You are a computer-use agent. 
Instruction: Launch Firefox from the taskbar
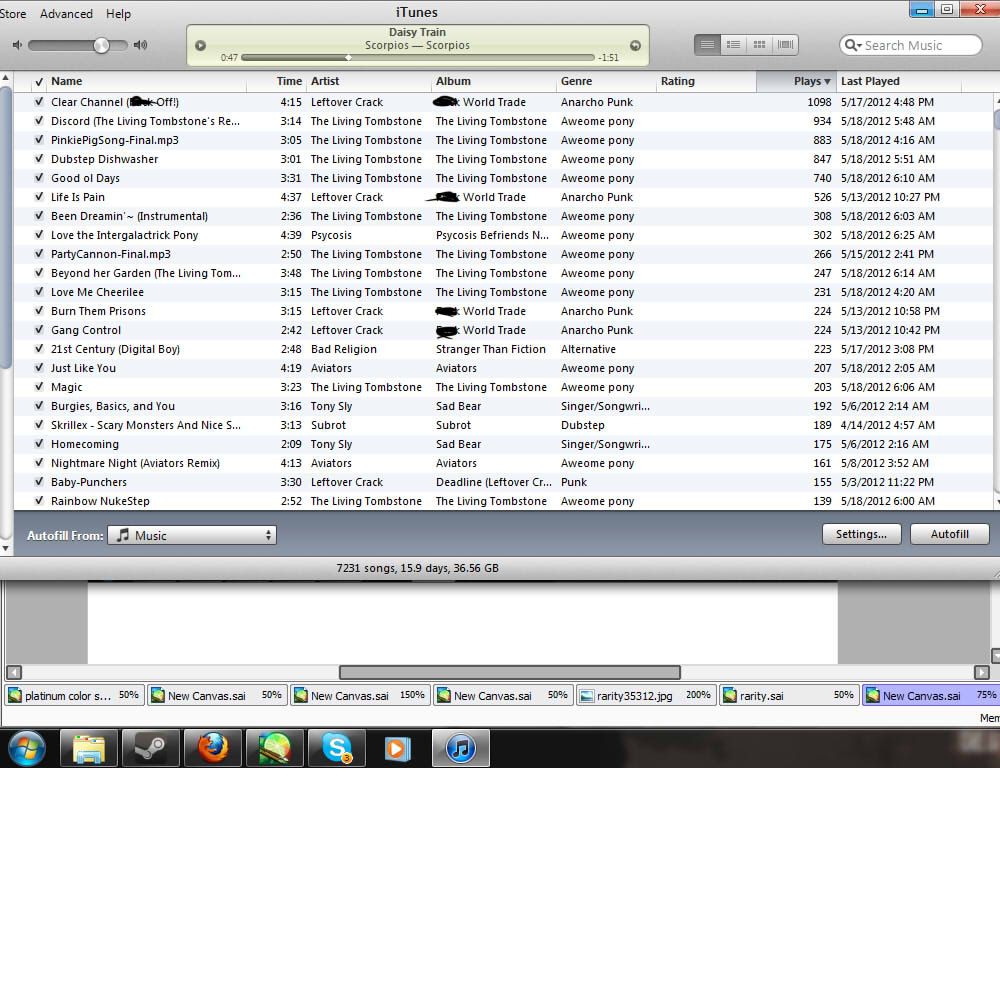point(212,748)
